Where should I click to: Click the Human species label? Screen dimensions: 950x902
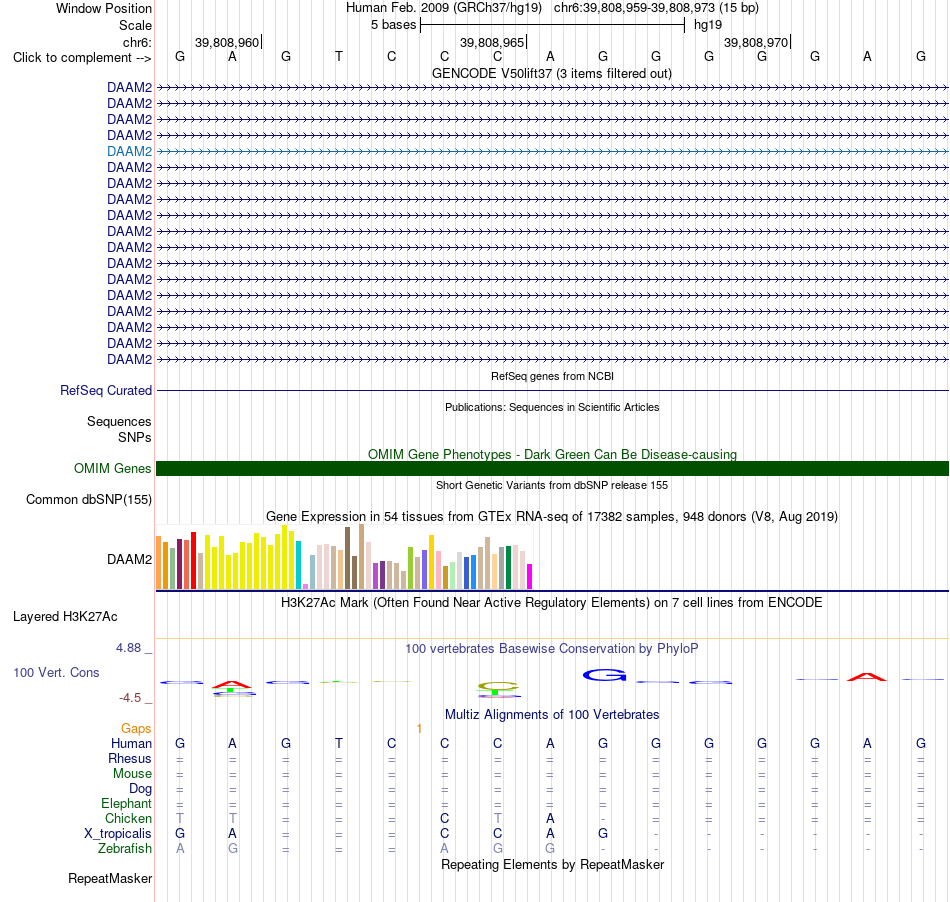pos(131,743)
